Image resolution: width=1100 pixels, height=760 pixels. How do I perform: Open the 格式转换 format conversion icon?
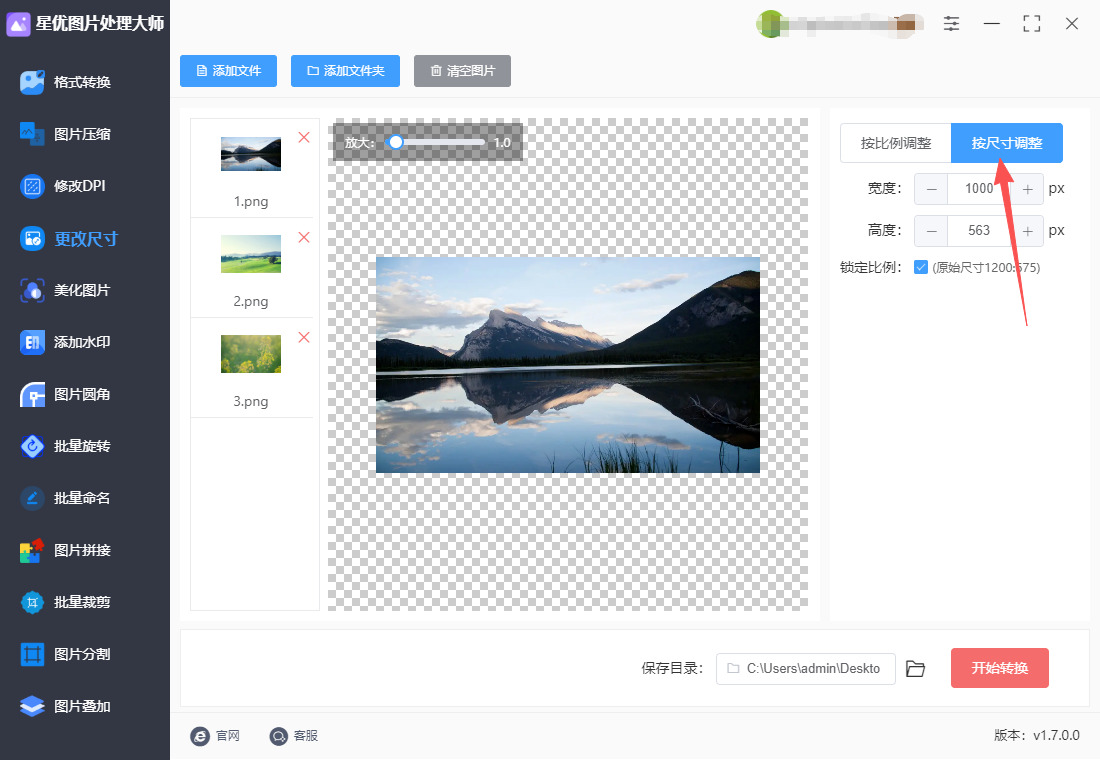32,82
